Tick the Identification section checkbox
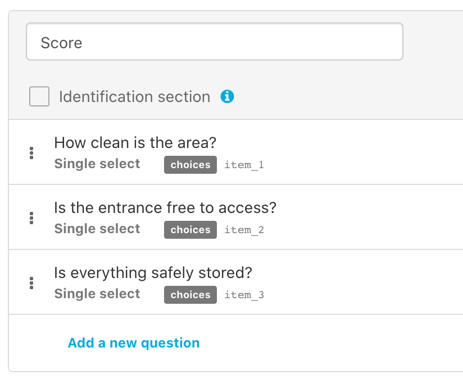 (39, 96)
